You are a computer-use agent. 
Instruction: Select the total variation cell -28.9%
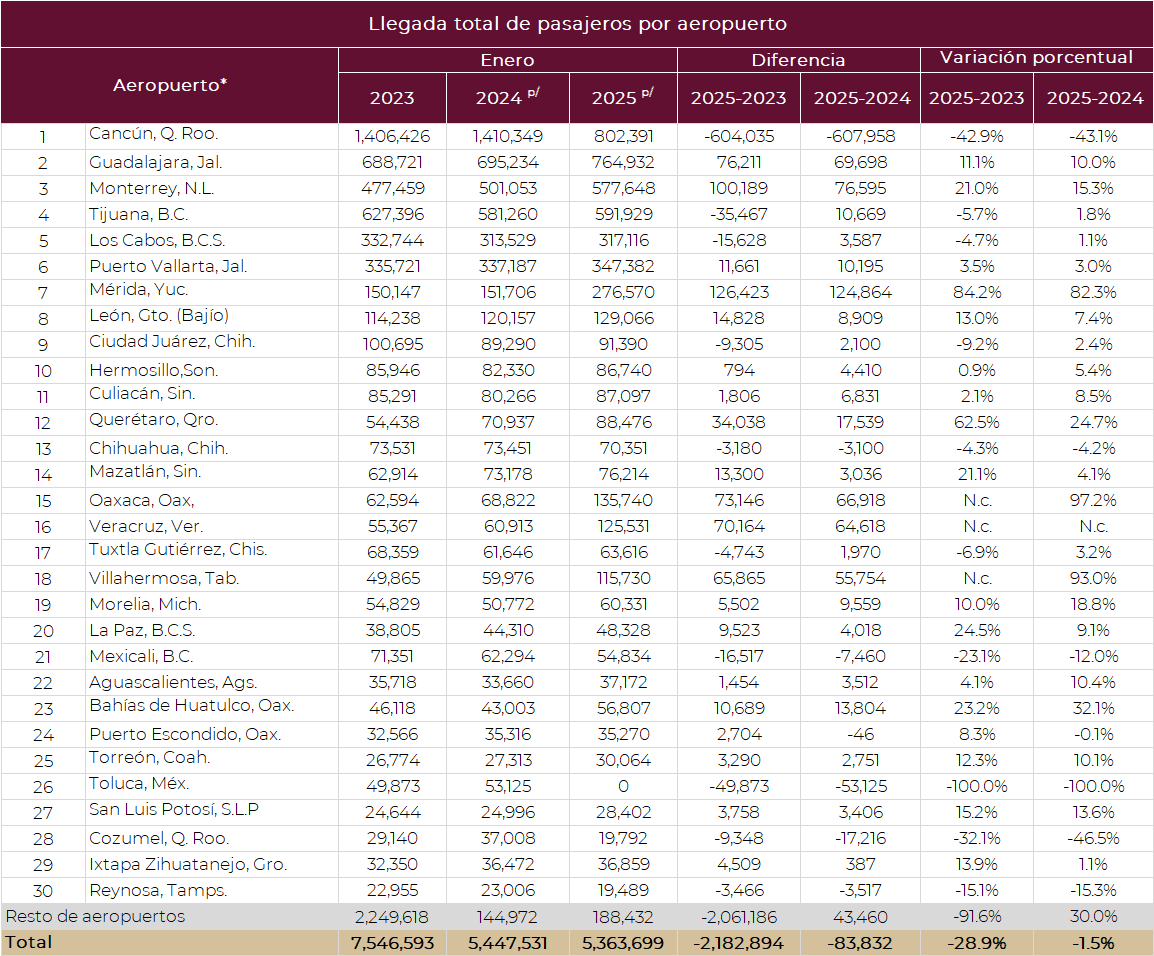tap(976, 942)
